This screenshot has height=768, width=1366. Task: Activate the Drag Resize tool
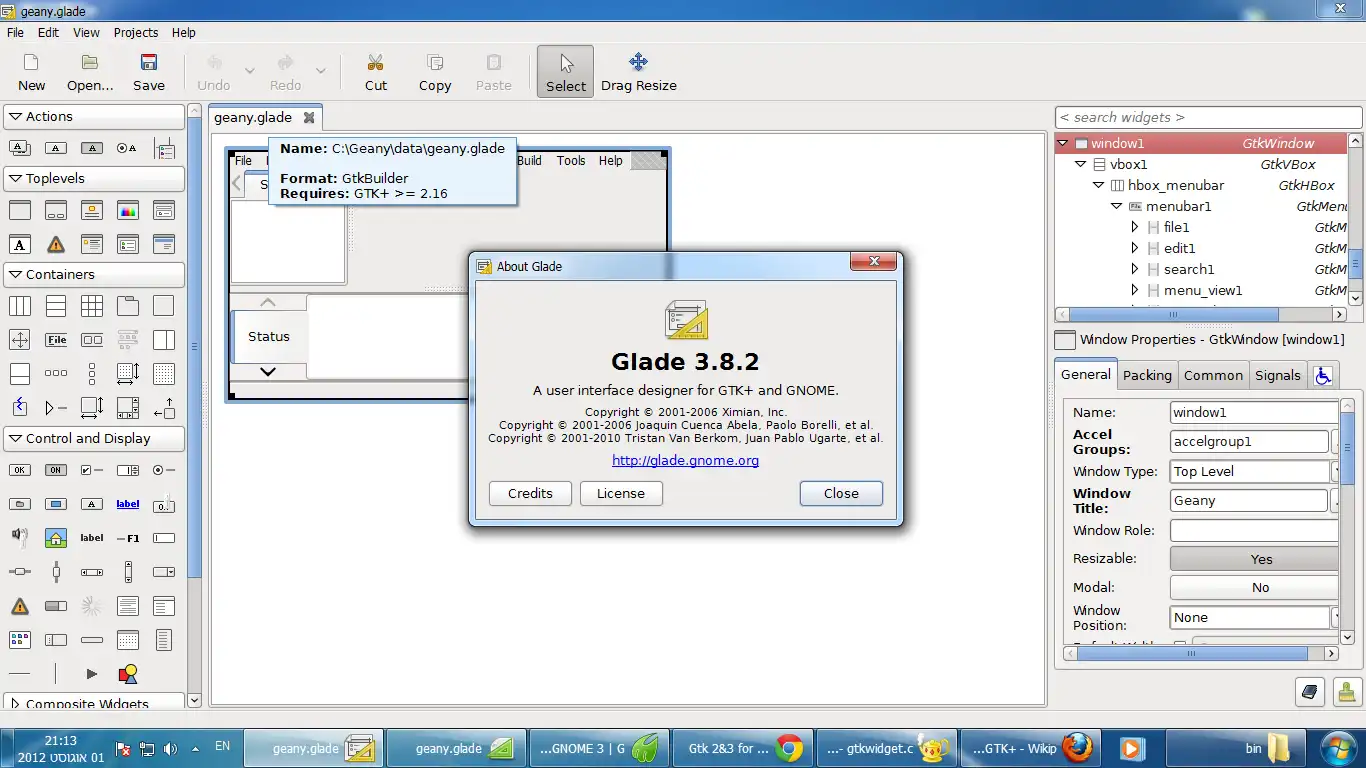click(639, 73)
